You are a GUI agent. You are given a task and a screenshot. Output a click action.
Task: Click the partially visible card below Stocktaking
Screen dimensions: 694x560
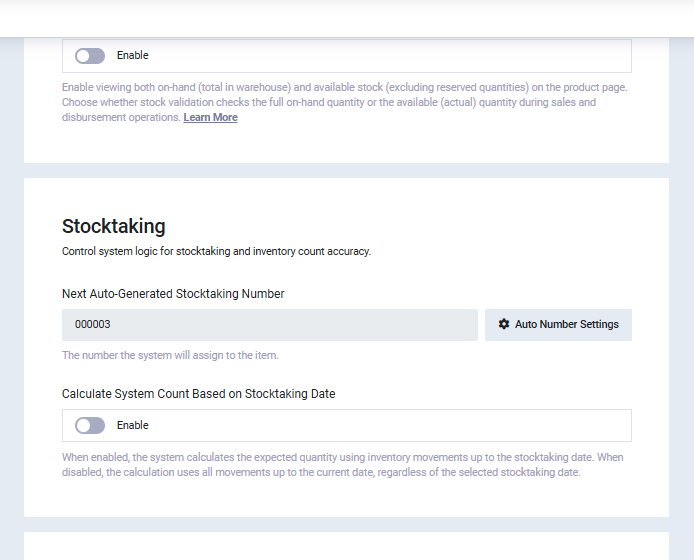346,547
